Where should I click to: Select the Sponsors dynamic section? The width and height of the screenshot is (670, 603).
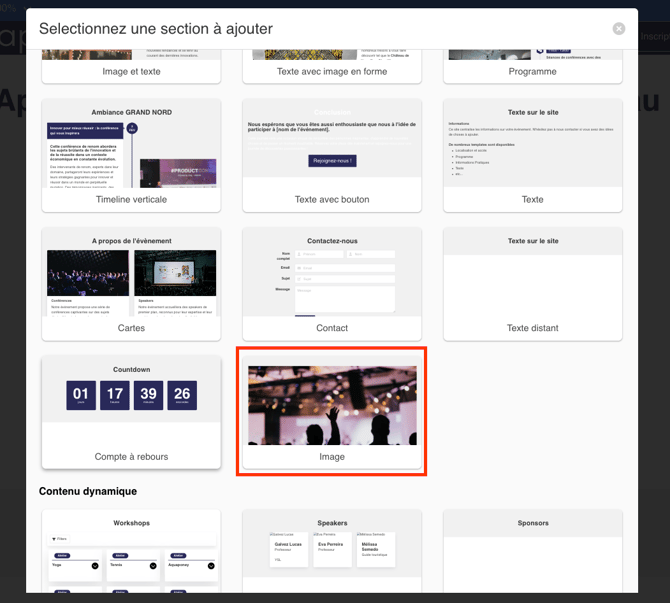coord(532,546)
